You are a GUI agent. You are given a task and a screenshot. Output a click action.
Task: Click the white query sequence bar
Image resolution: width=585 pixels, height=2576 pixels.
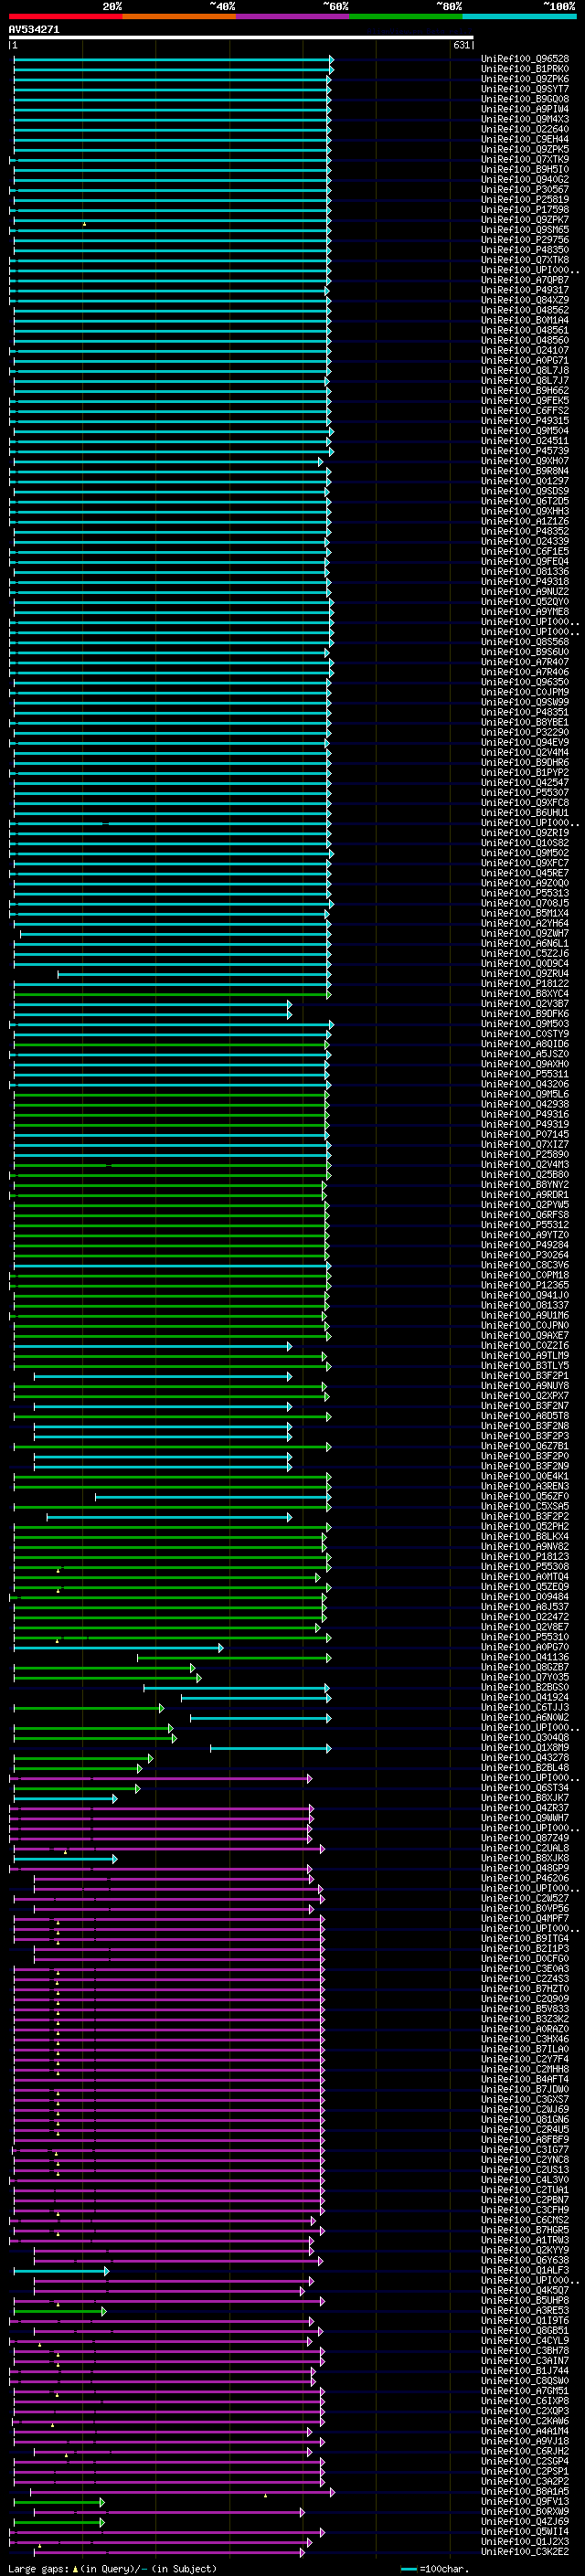click(x=241, y=38)
